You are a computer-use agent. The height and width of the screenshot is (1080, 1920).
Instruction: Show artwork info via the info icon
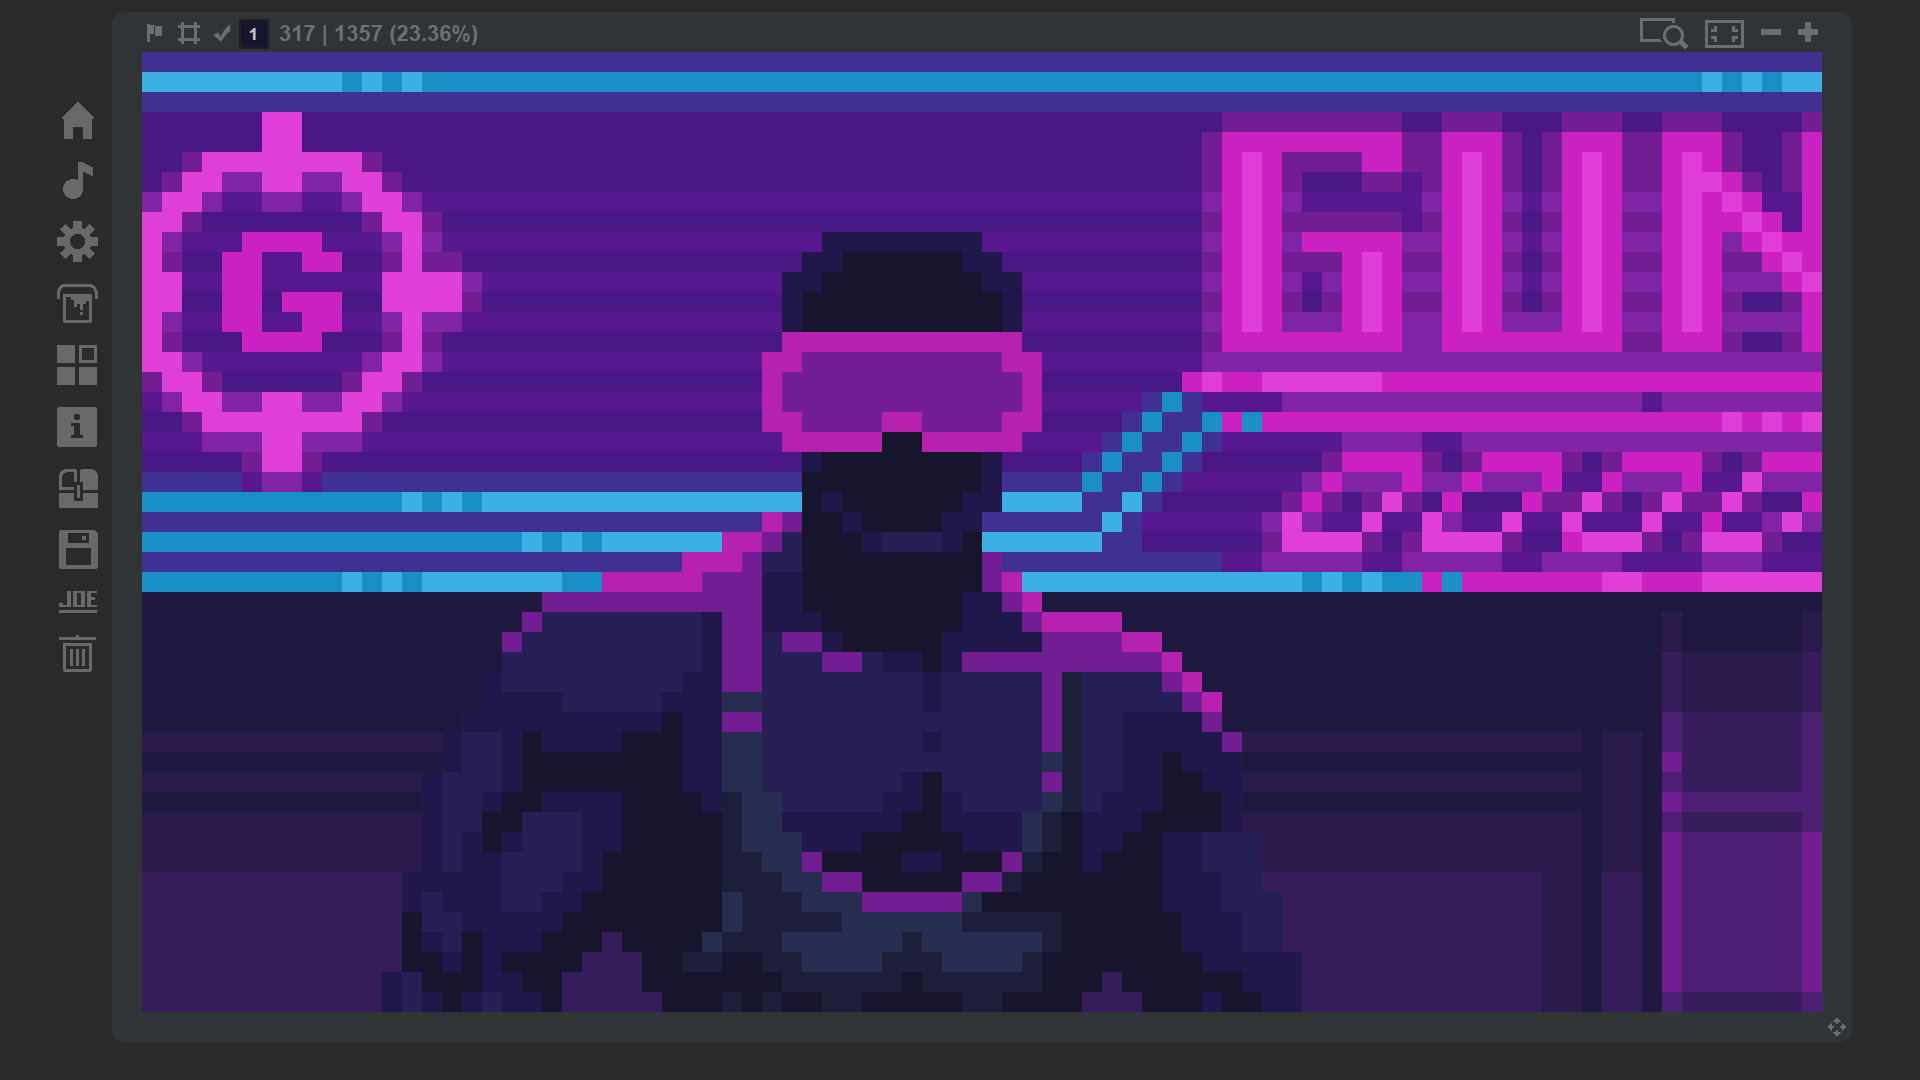click(78, 427)
